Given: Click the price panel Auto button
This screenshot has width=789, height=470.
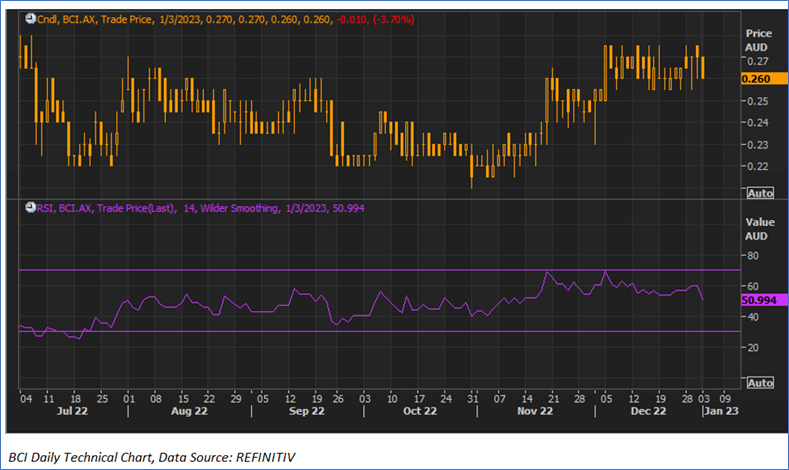Looking at the screenshot, I should (760, 193).
